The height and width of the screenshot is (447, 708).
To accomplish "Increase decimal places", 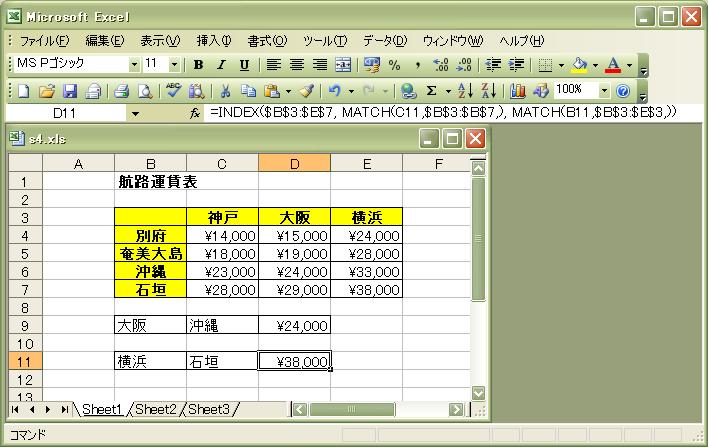I will point(441,65).
